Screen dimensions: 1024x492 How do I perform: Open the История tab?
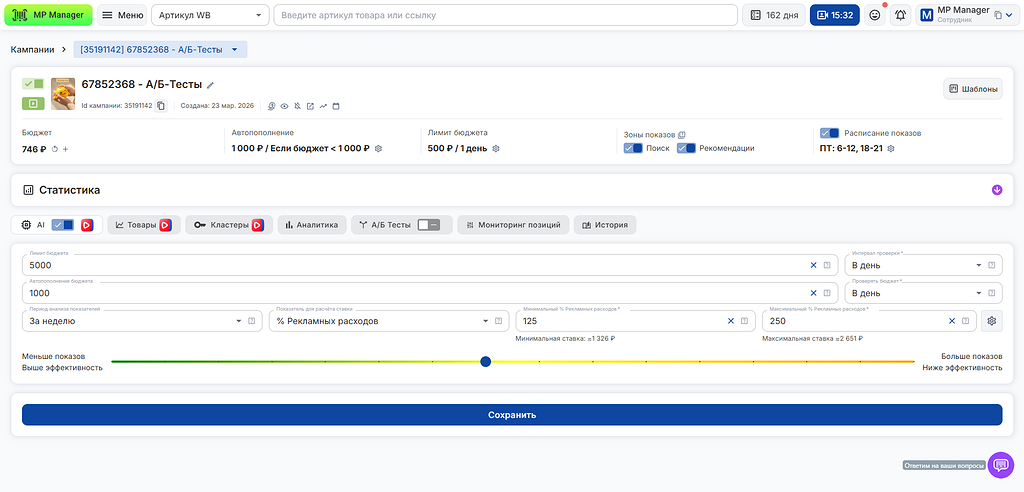[x=604, y=225]
